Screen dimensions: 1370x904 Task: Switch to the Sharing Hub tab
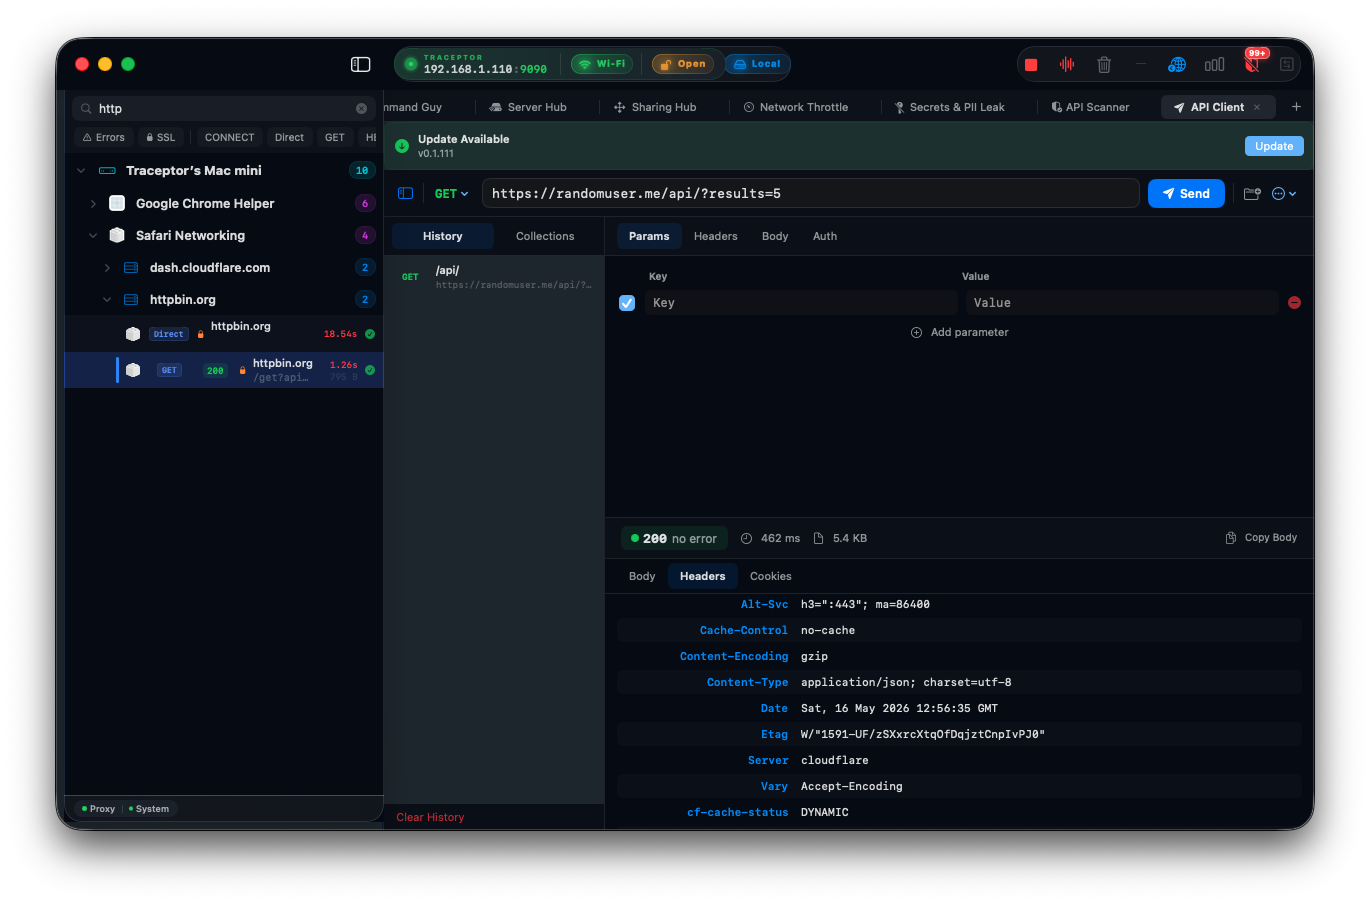655,107
